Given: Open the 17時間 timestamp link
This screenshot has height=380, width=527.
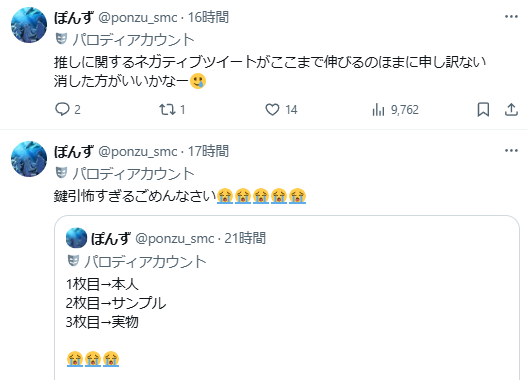Looking at the screenshot, I should pos(208,151).
